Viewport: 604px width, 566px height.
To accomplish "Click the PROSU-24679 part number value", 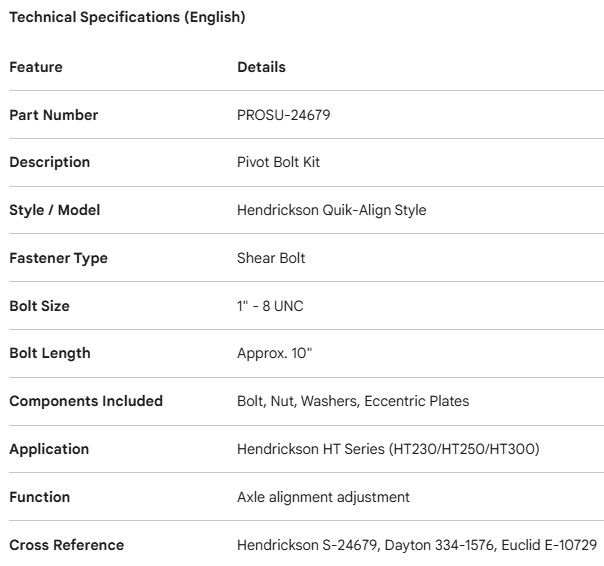I will click(284, 115).
